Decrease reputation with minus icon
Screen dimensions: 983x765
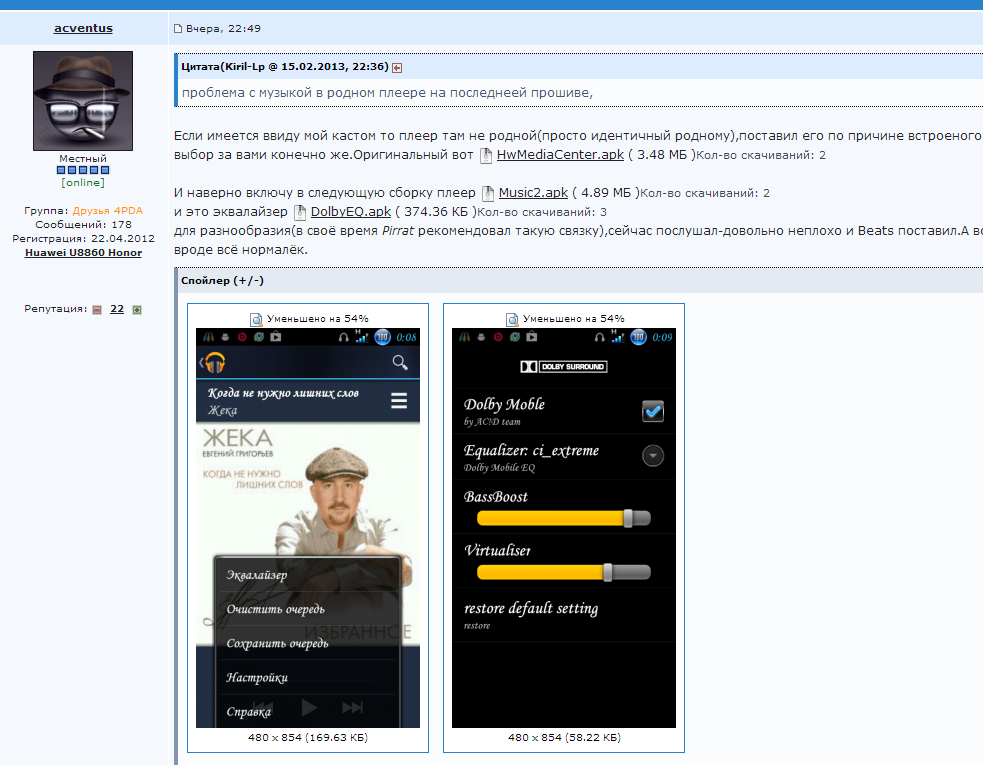(x=97, y=310)
